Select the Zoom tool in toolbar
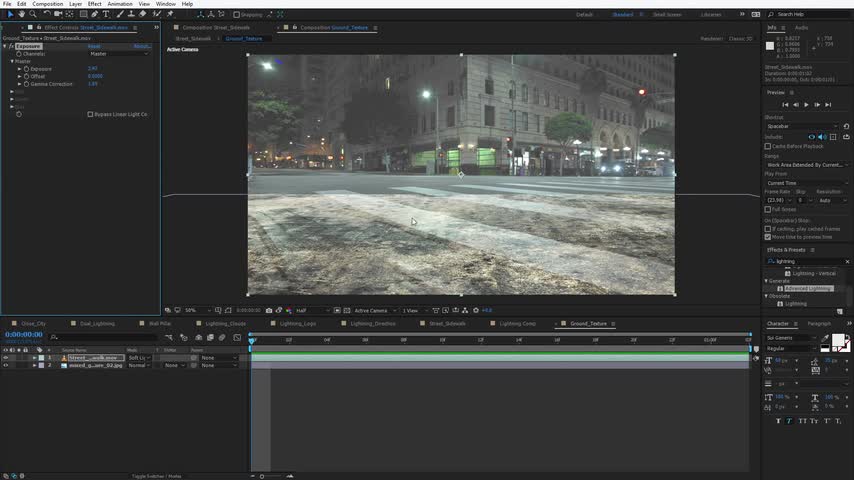Viewport: 854px width, 480px height. [x=32, y=14]
